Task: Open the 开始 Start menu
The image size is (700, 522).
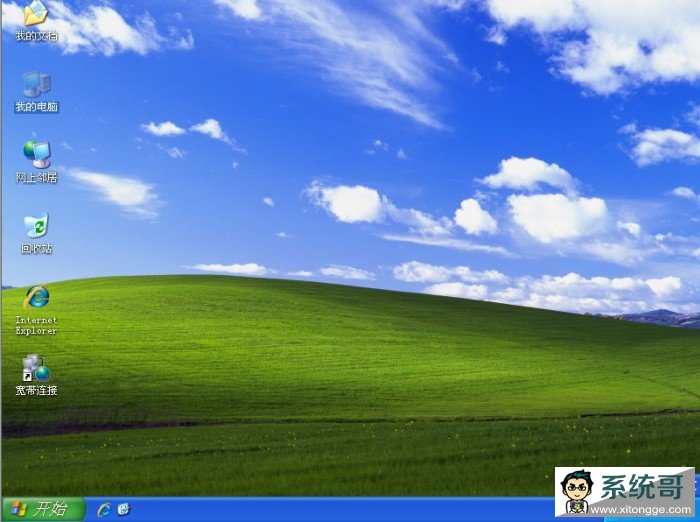Action: click(x=43, y=509)
